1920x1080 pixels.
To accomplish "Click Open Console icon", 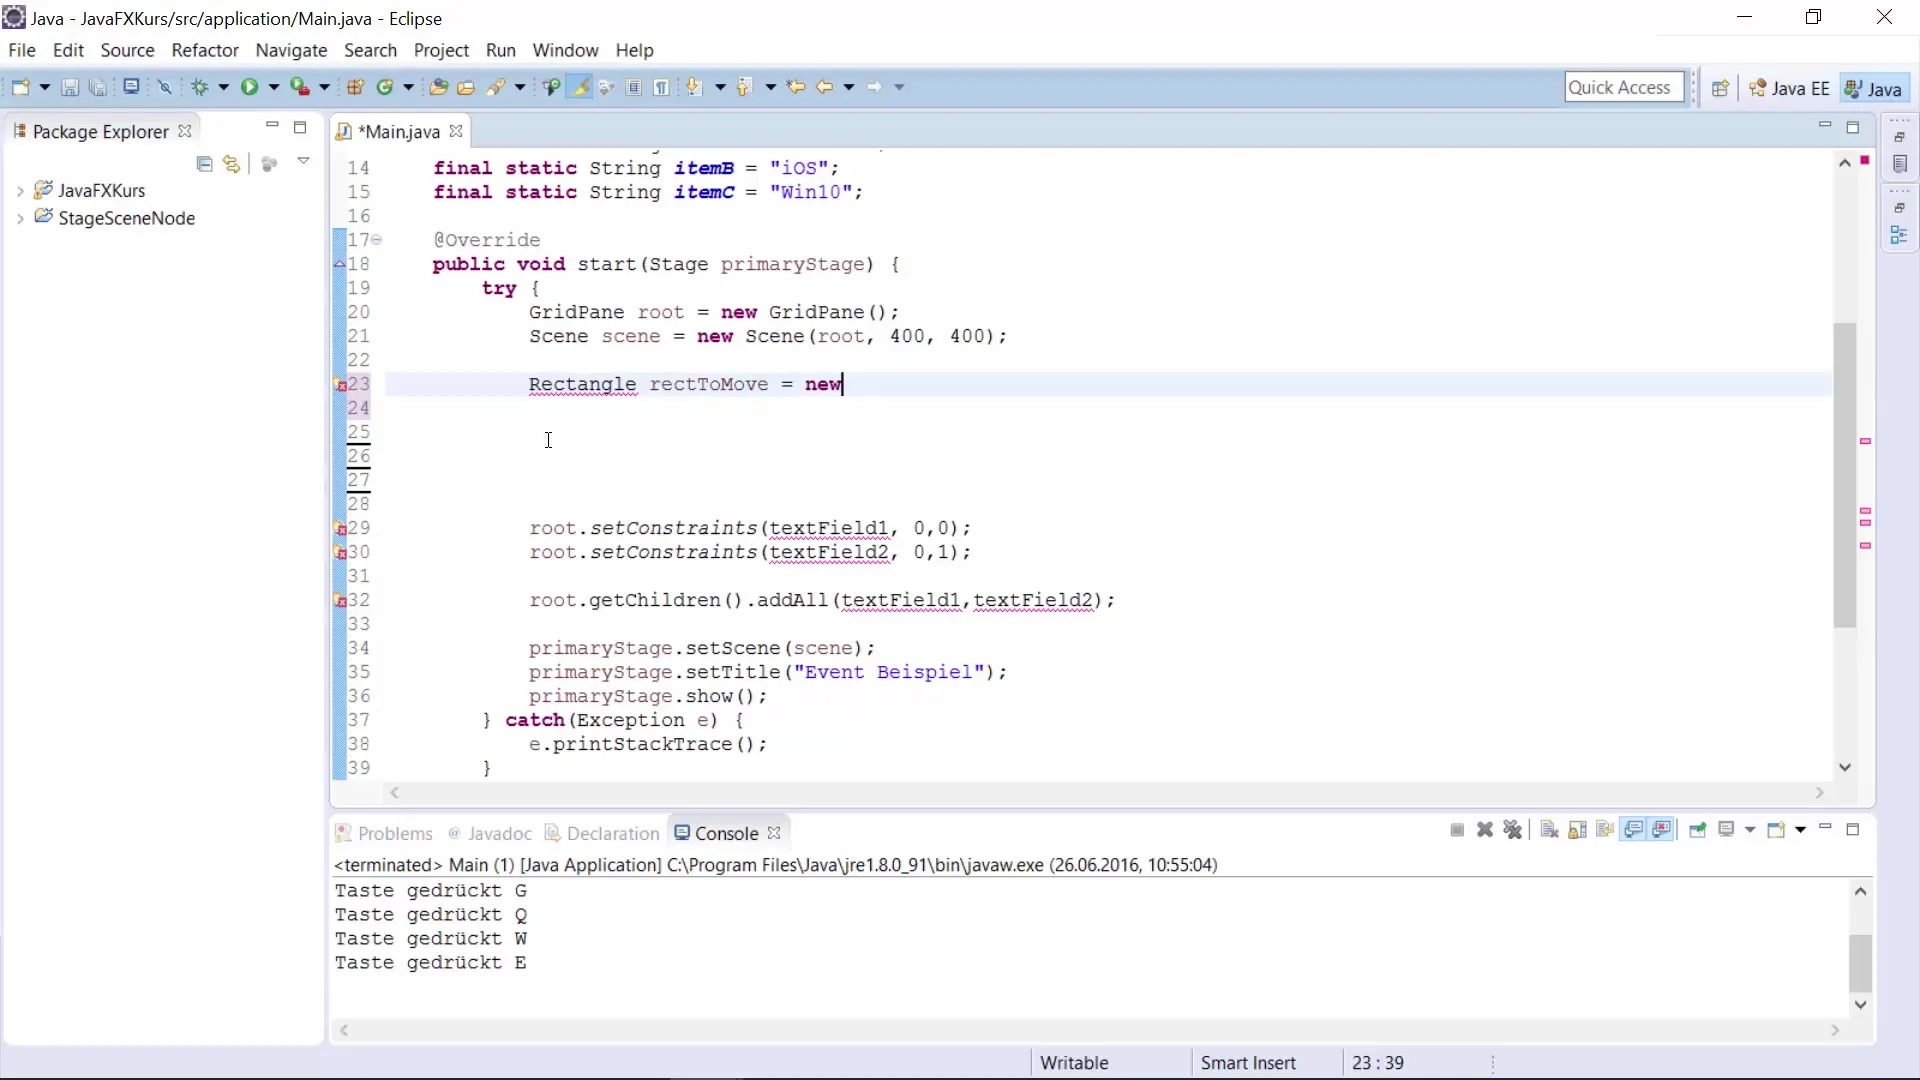I will [1776, 830].
